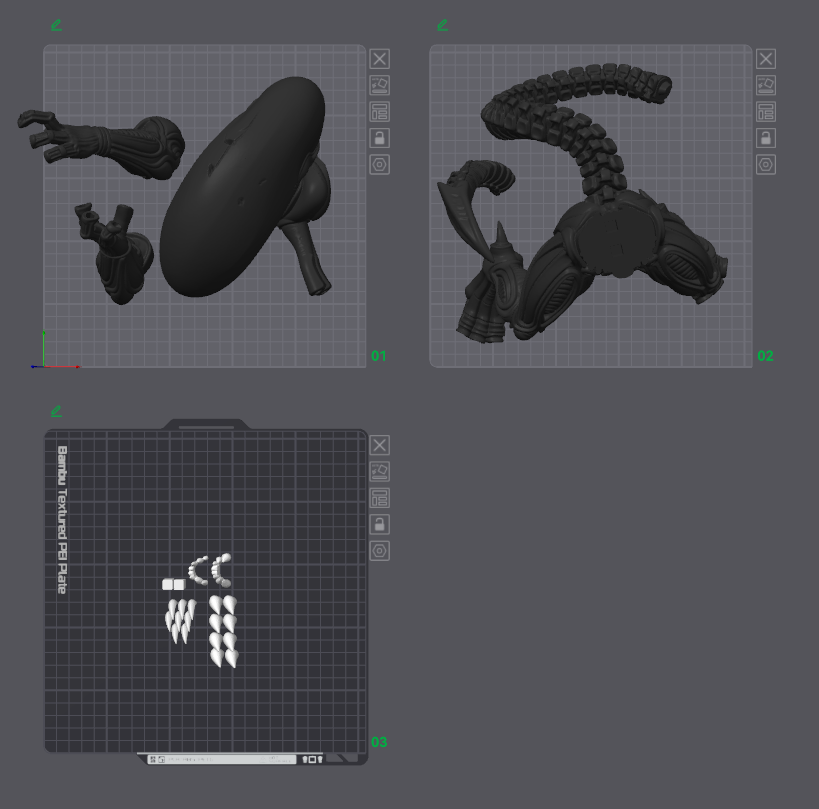Open plate settings for plate 02
The width and height of the screenshot is (819, 809).
pos(766,165)
